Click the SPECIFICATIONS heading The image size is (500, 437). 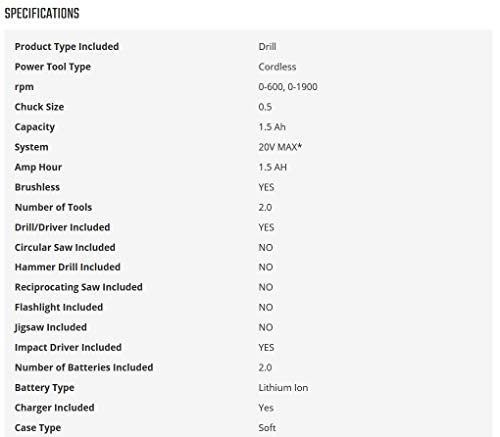tap(42, 13)
